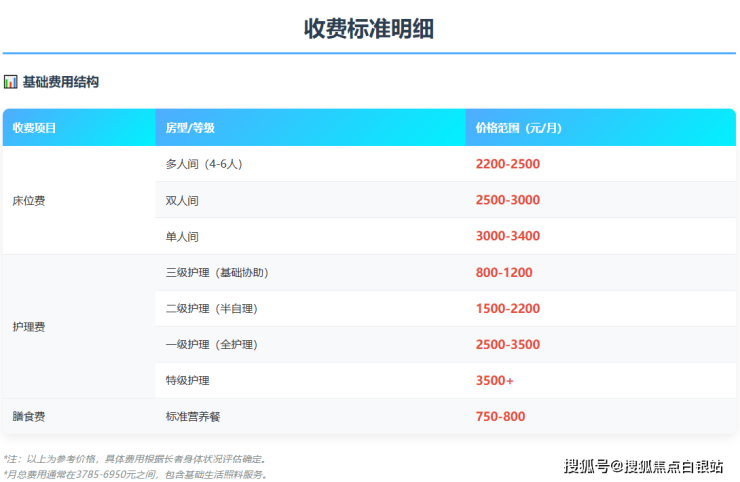Click the 收费标准明细 page title
This screenshot has width=740, height=482.
click(x=369, y=29)
